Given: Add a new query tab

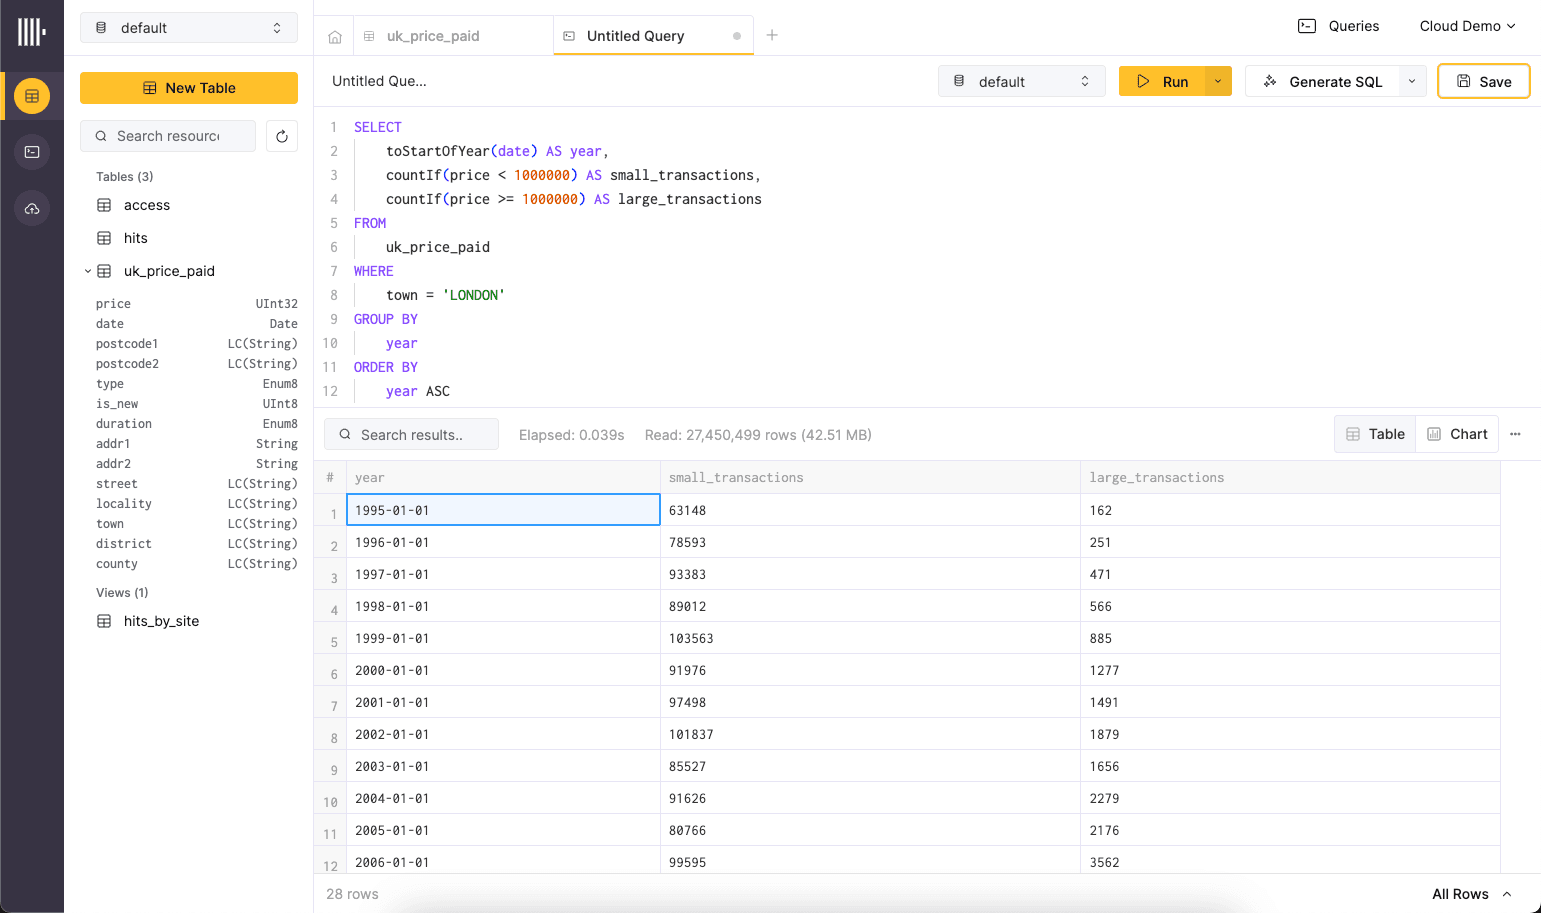Looking at the screenshot, I should point(772,35).
